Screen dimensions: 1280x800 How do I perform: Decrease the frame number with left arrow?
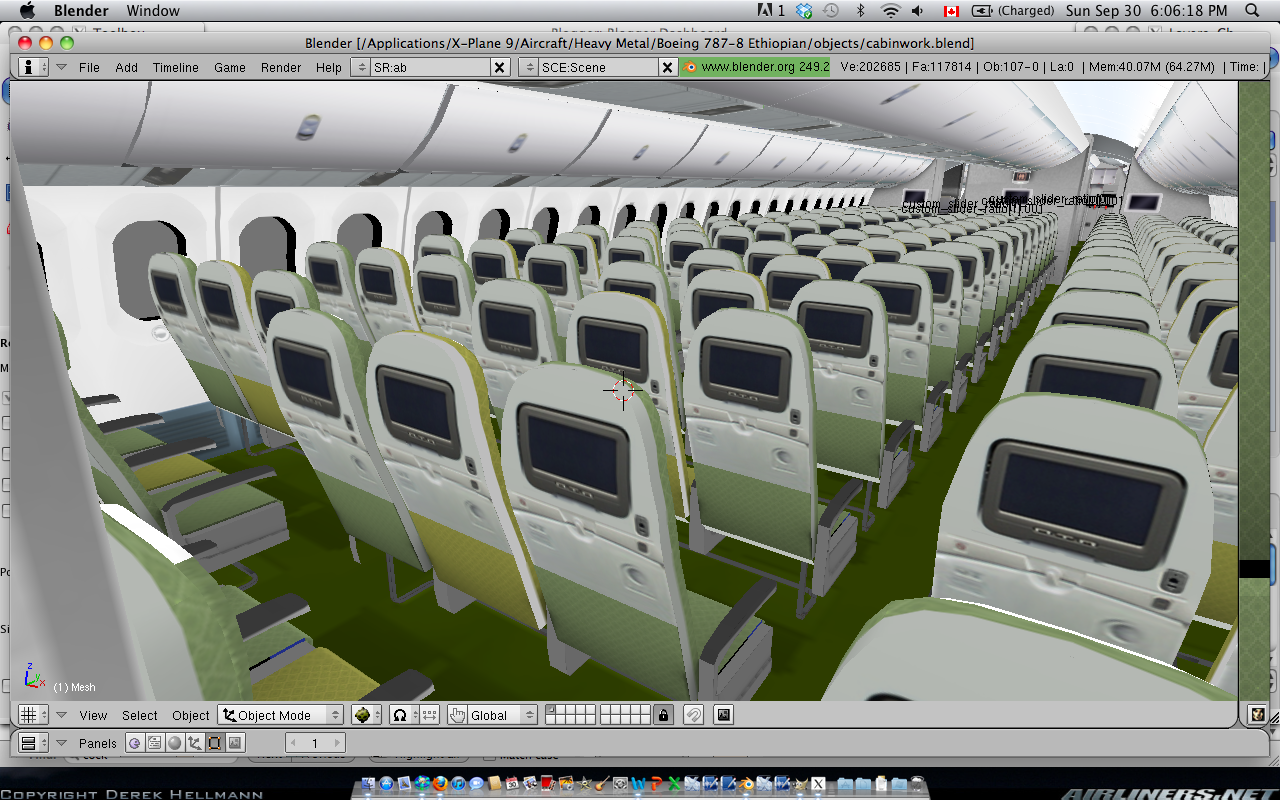[x=294, y=743]
